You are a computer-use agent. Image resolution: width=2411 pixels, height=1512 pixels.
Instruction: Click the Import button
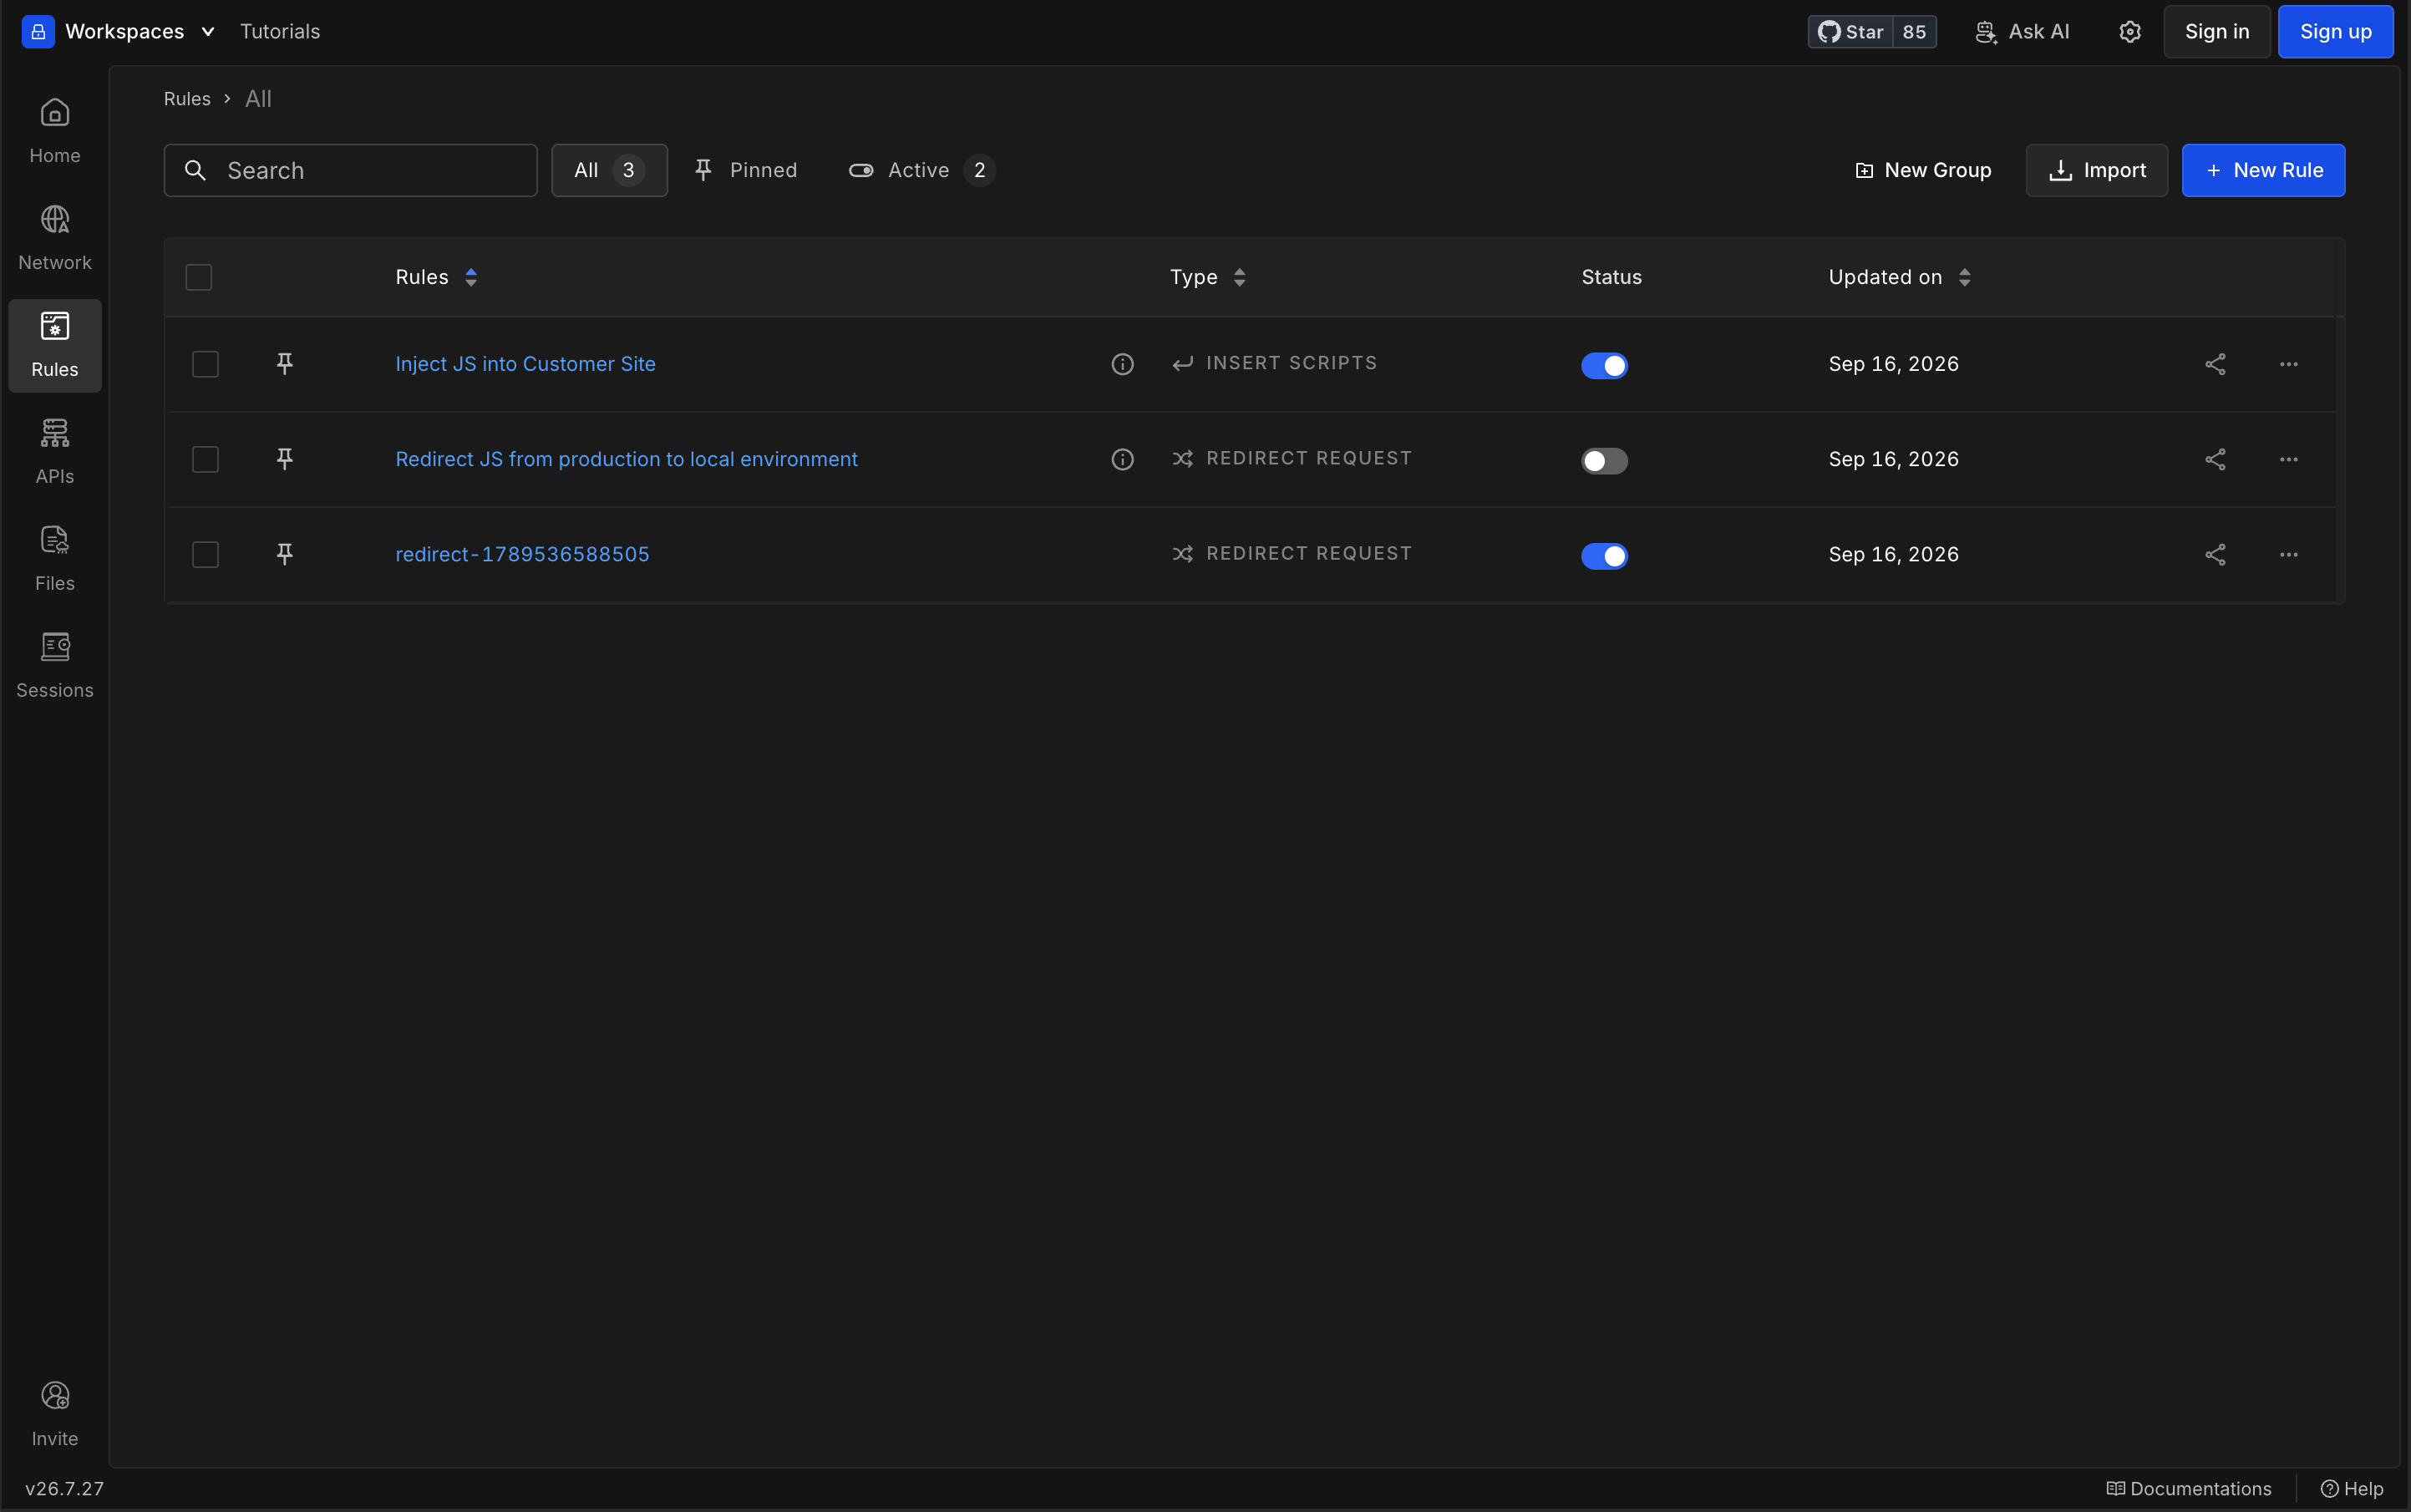click(2096, 170)
